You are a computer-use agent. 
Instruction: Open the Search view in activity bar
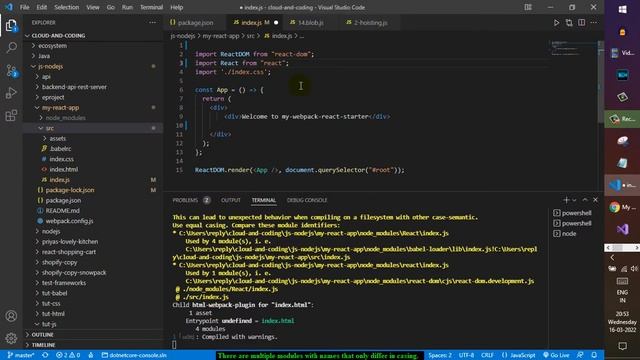tap(11, 48)
